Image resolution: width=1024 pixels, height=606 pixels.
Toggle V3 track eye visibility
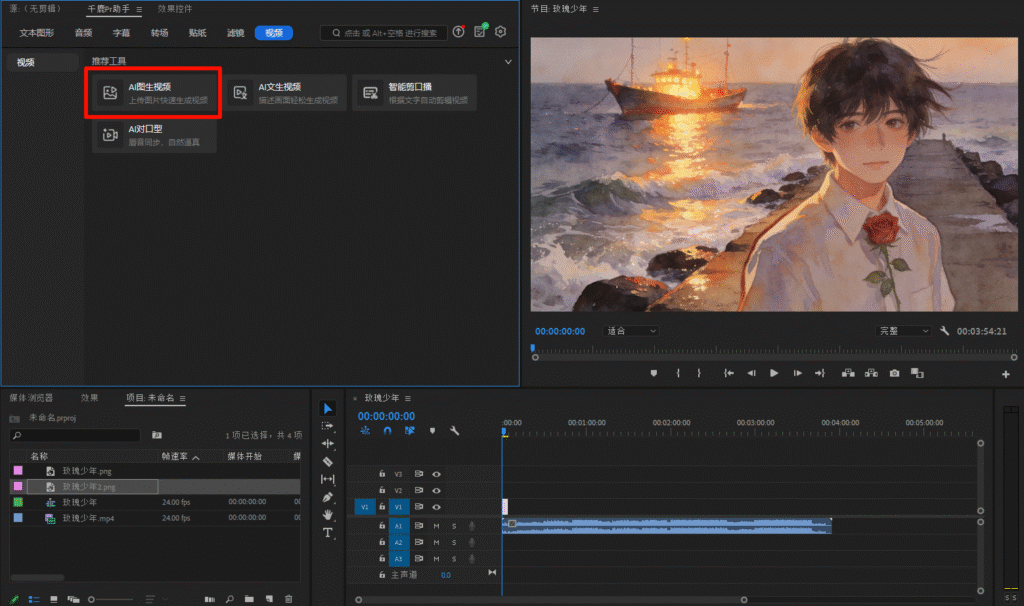tap(437, 474)
